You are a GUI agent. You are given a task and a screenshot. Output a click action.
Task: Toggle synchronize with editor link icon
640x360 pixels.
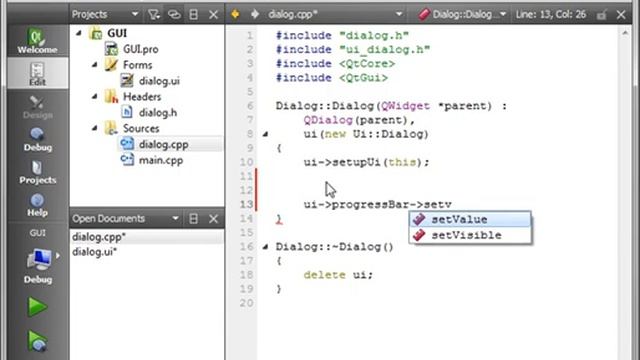point(174,15)
